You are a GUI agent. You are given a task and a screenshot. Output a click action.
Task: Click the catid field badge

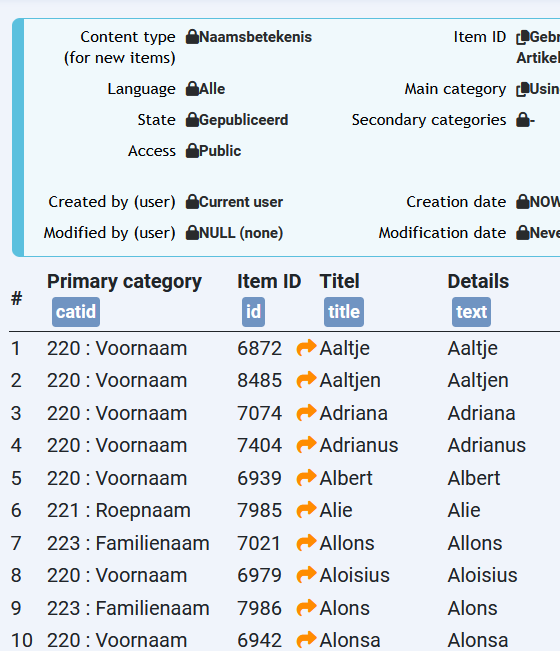click(x=76, y=312)
